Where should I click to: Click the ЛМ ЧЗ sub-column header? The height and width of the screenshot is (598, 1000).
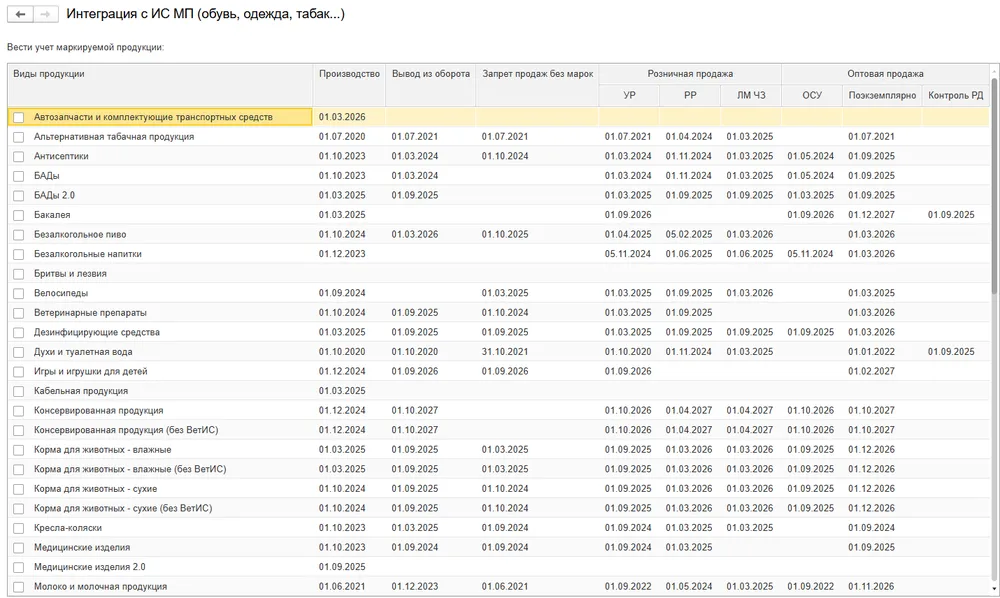pyautogui.click(x=751, y=95)
